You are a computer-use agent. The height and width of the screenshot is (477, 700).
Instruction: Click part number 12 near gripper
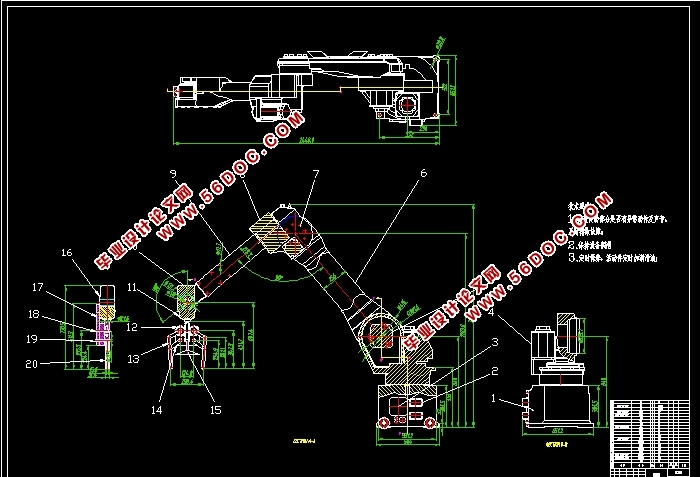(131, 326)
